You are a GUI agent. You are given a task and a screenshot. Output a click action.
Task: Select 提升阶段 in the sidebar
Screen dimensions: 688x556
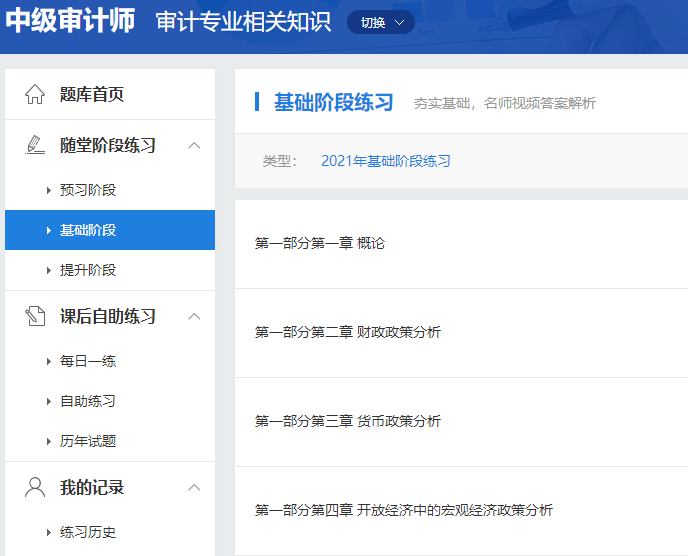pos(88,270)
